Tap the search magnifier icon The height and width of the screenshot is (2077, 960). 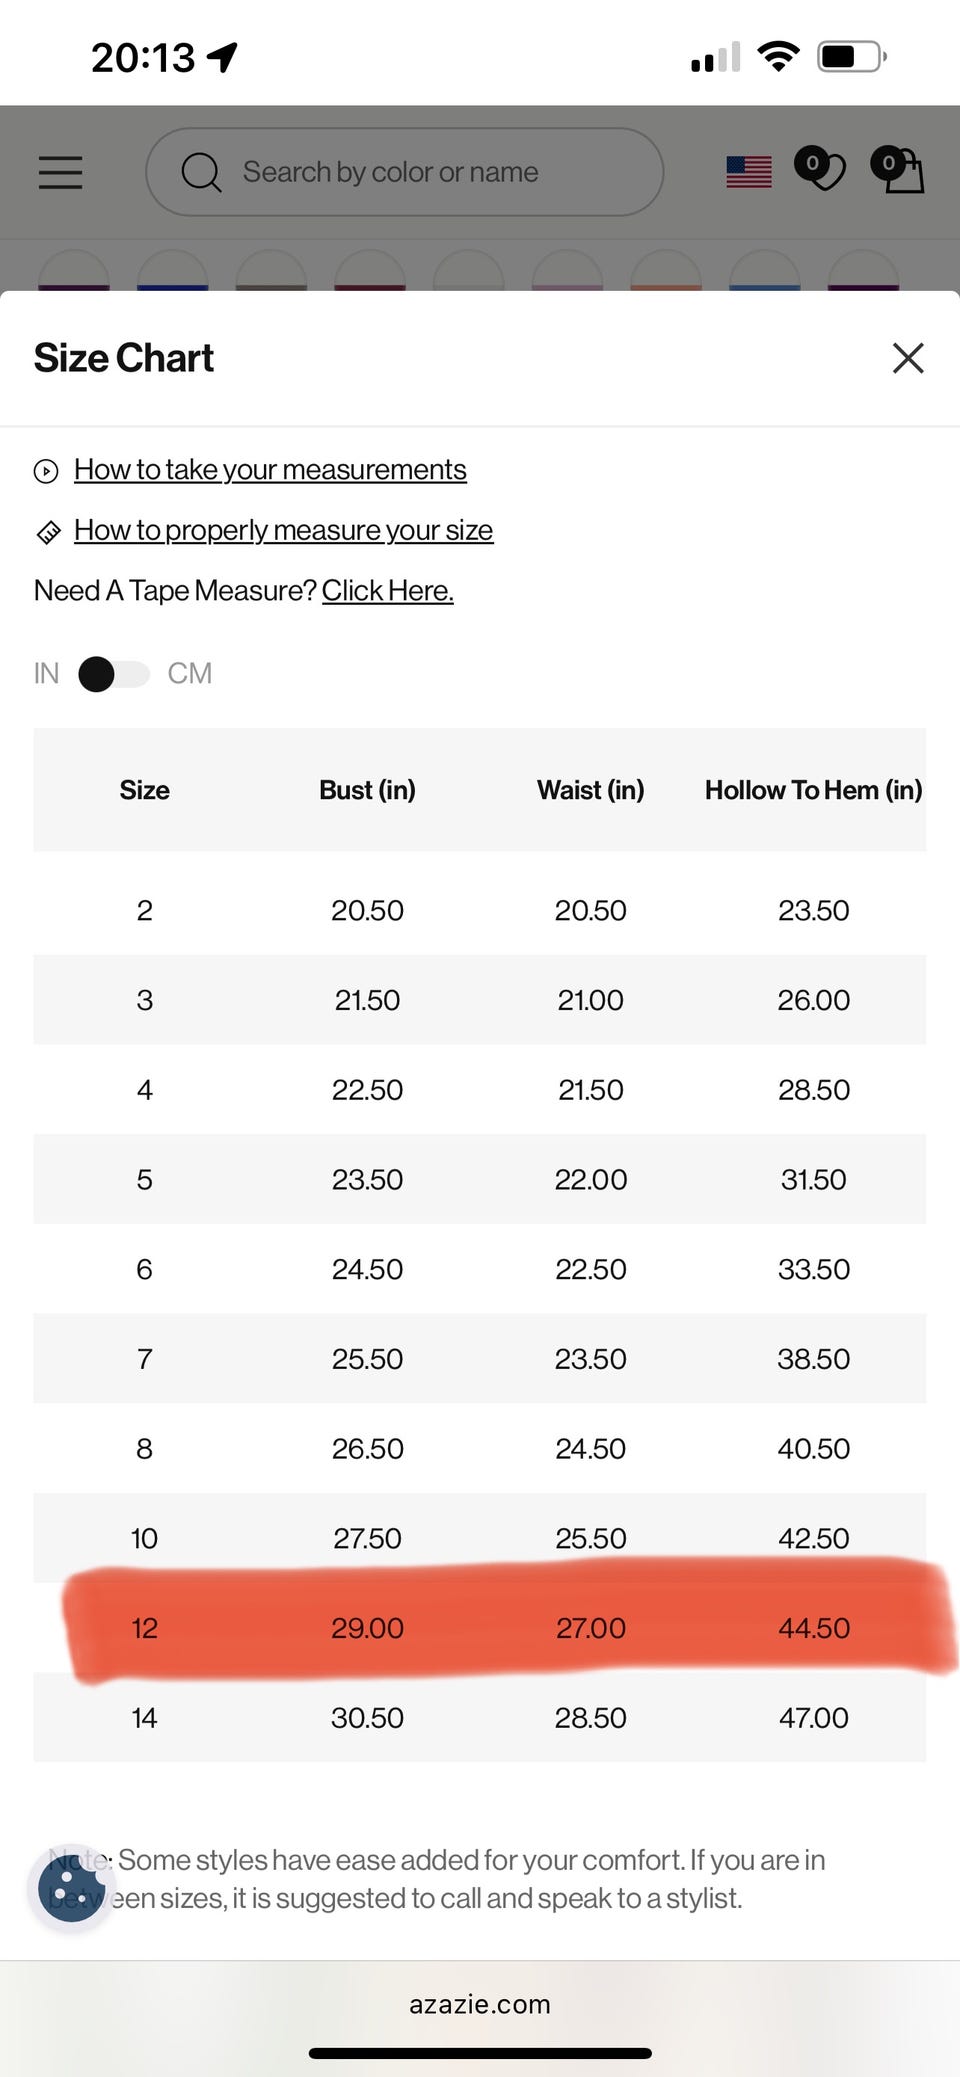(x=201, y=172)
